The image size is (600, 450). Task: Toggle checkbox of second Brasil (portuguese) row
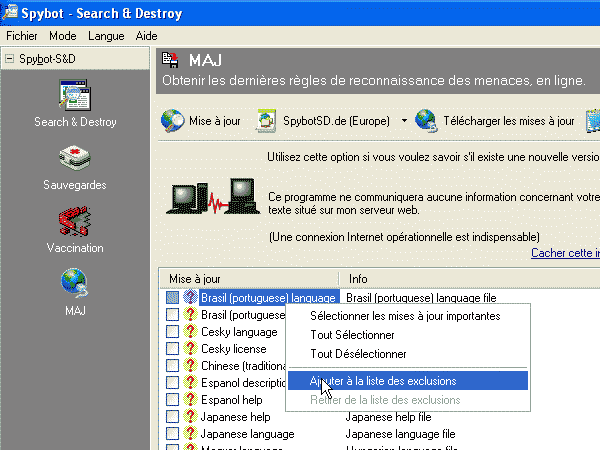(173, 315)
